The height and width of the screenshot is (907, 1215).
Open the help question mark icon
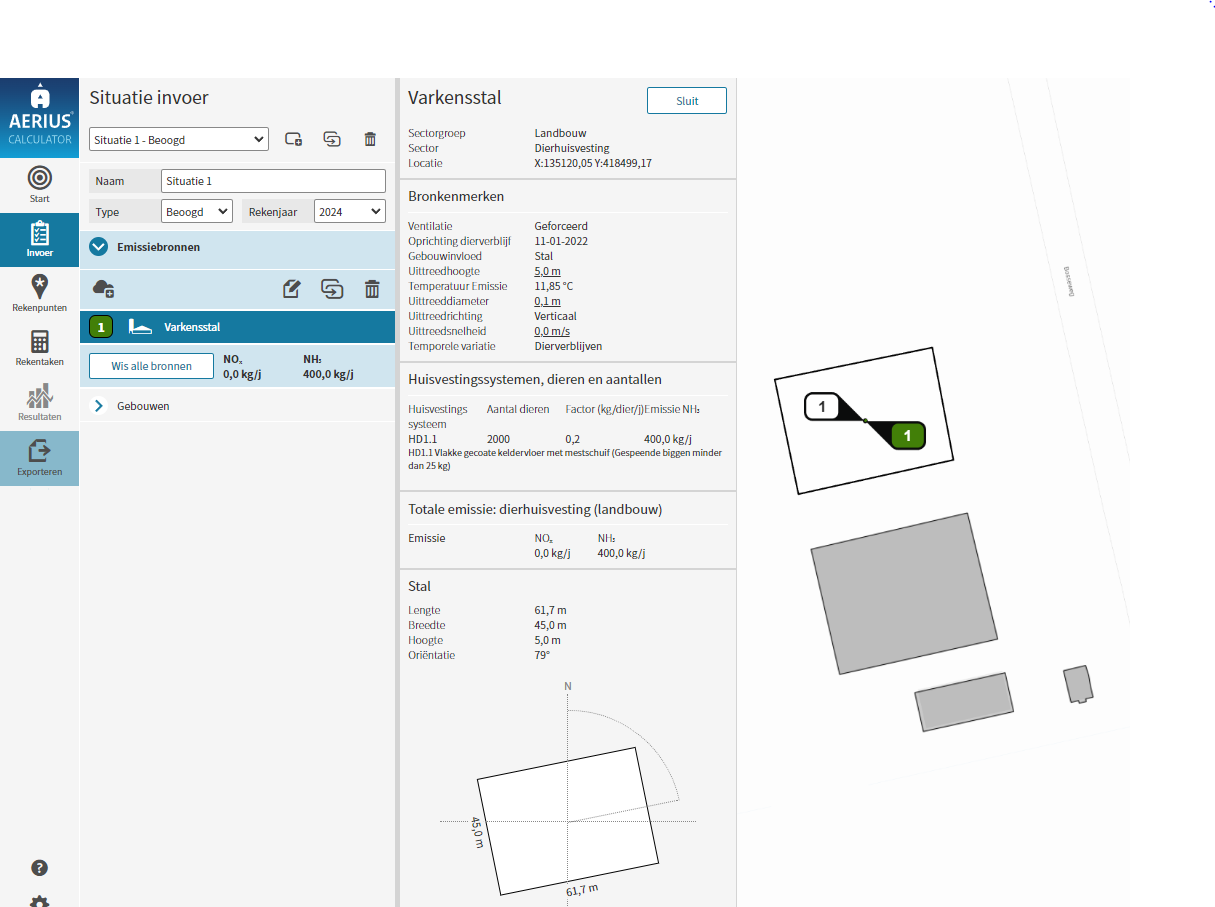click(x=38, y=868)
